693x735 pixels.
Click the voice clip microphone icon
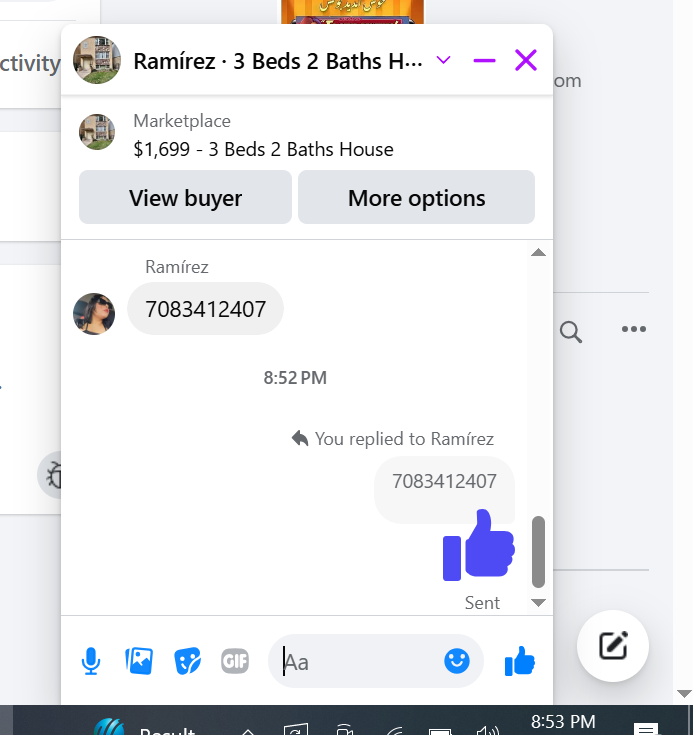pos(90,661)
